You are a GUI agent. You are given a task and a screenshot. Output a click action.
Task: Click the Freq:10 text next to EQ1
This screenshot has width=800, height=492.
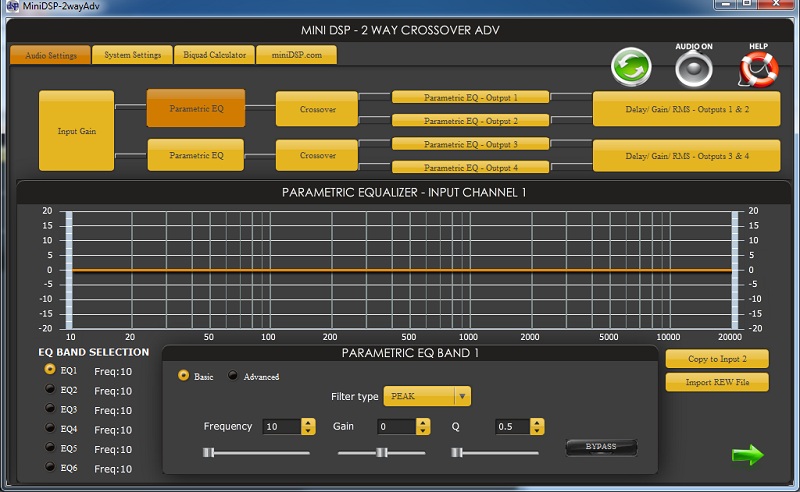pyautogui.click(x=113, y=372)
